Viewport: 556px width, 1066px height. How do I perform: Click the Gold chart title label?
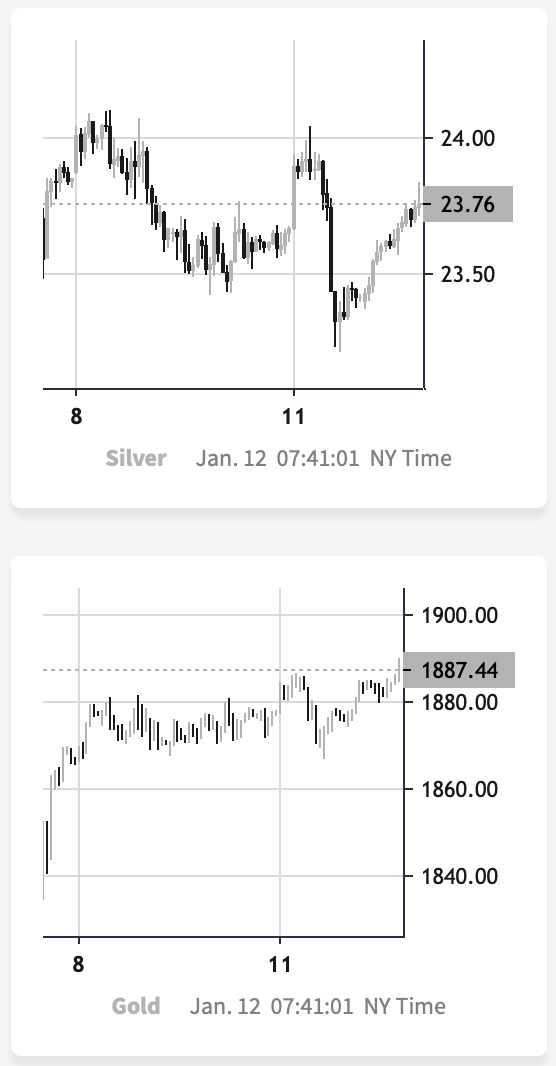(x=136, y=1006)
